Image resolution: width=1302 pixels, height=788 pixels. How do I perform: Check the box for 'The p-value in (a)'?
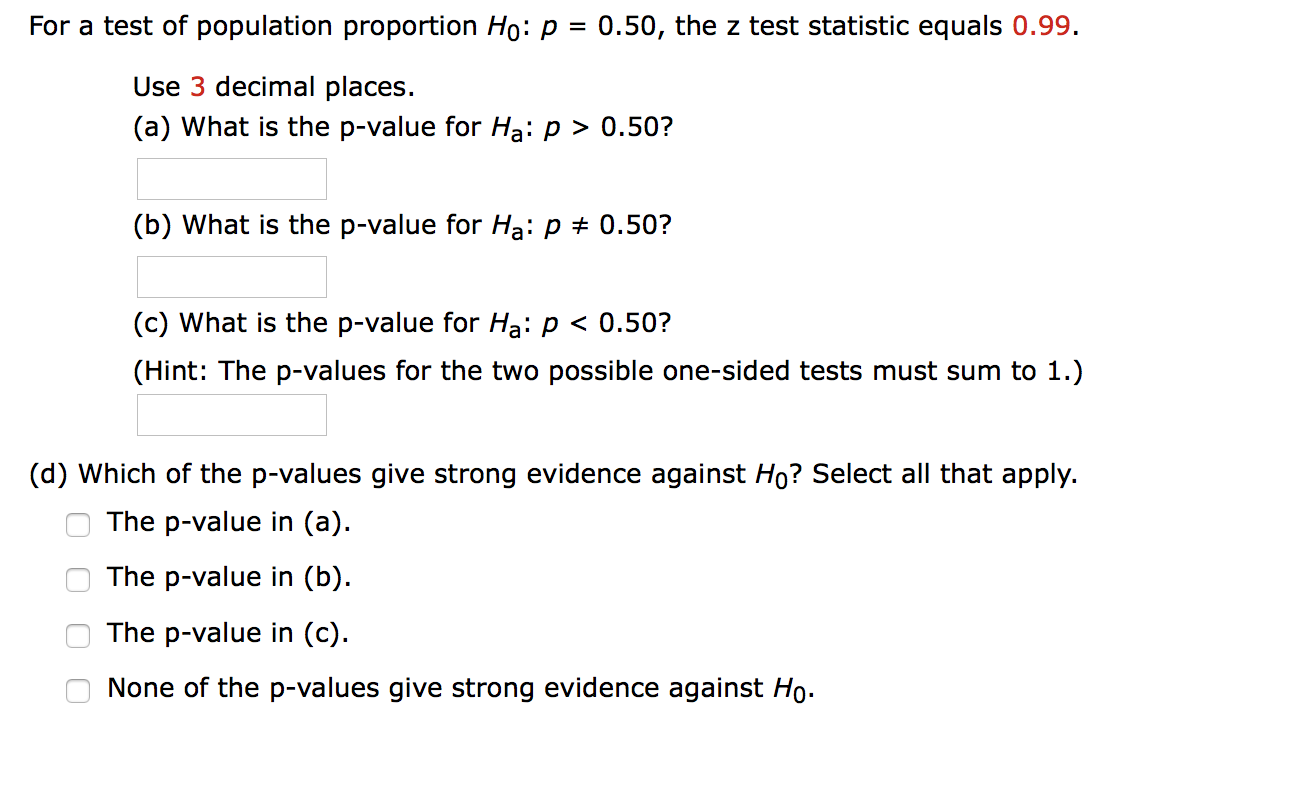pyautogui.click(x=78, y=524)
